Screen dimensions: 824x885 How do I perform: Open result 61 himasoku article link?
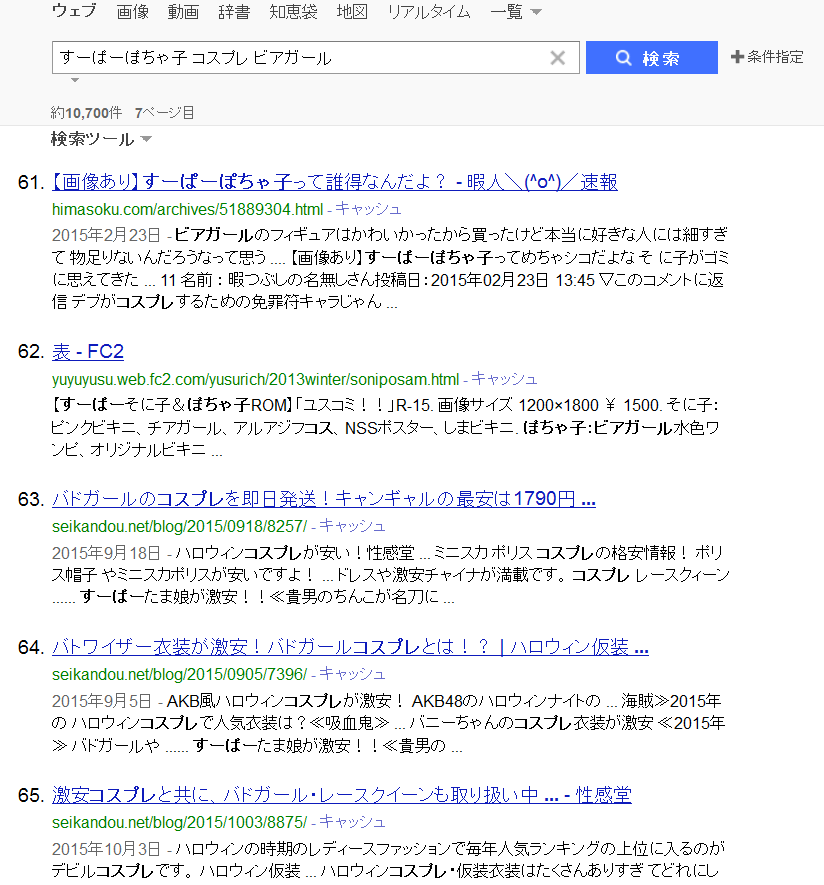[334, 182]
